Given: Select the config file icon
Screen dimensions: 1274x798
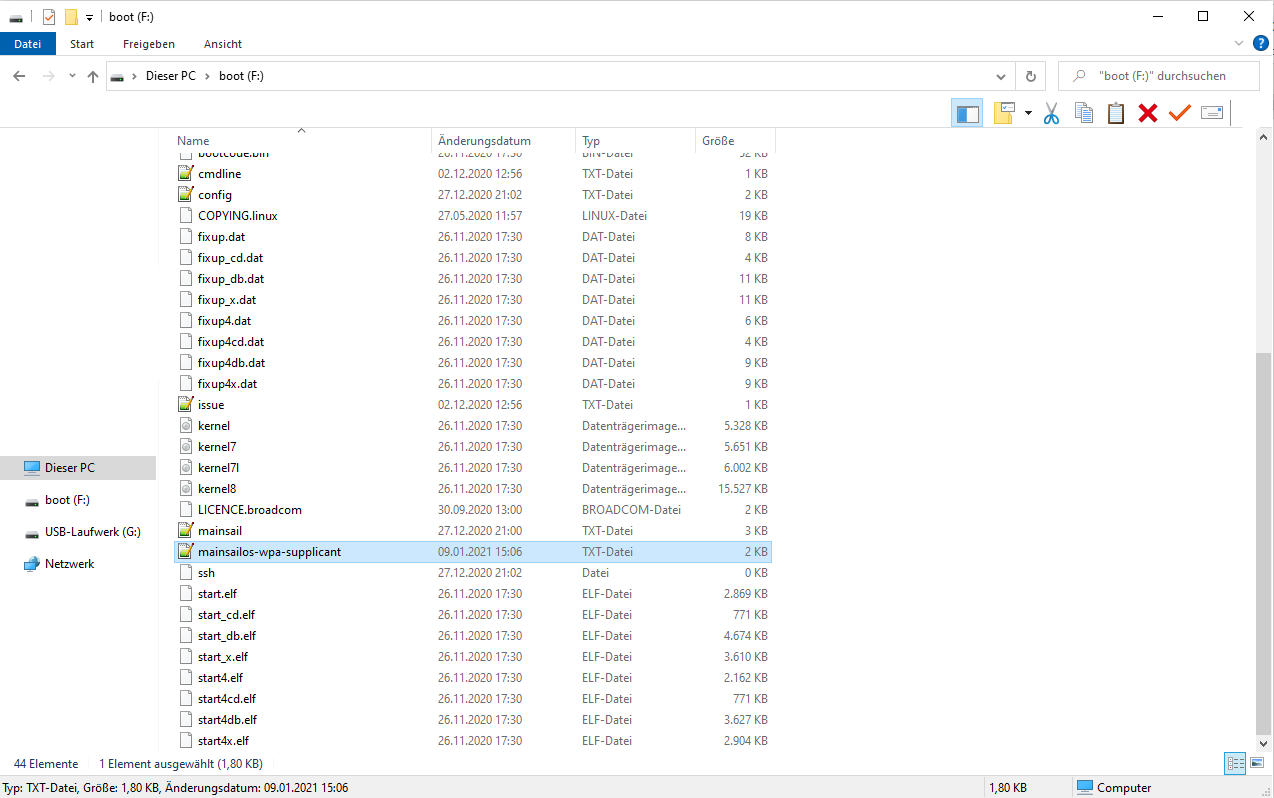Looking at the screenshot, I should coord(185,195).
